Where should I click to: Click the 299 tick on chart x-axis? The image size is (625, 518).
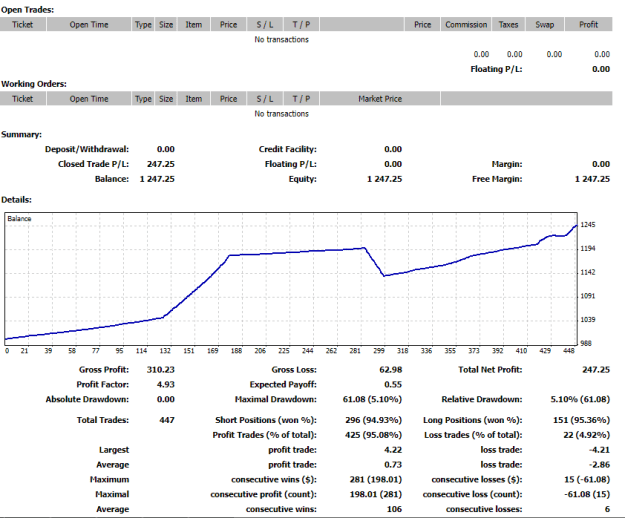(379, 351)
